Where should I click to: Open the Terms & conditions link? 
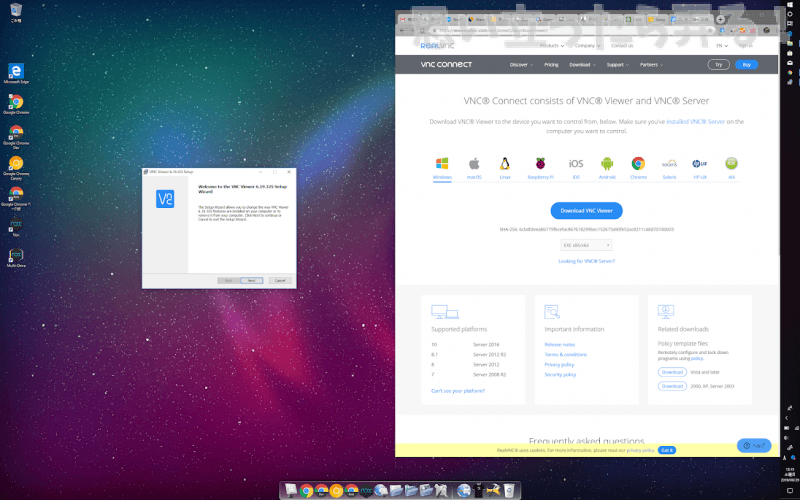point(566,355)
